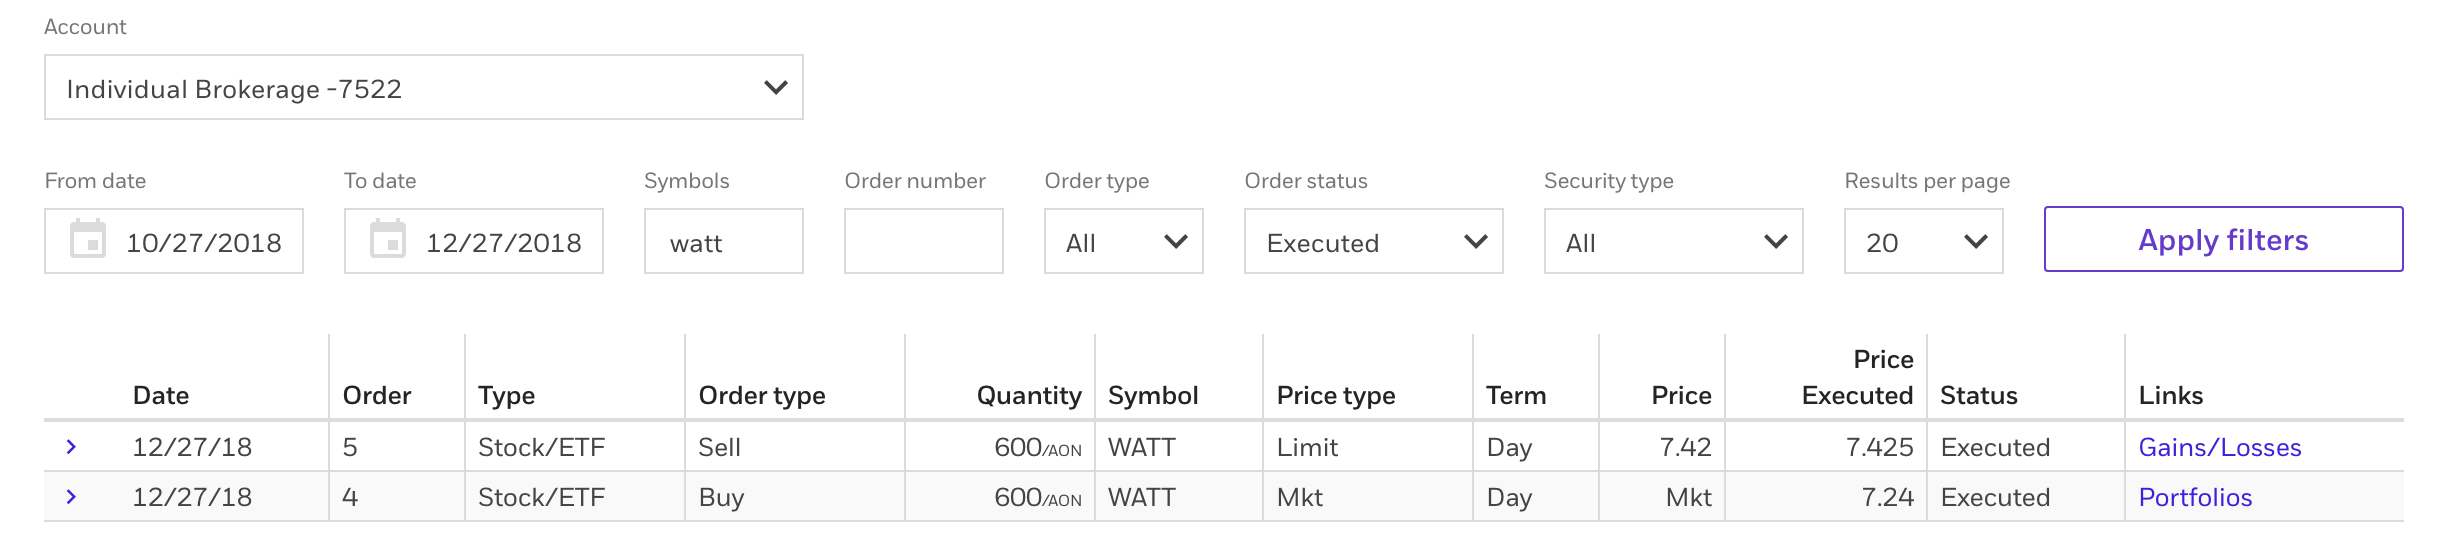Click the From date field value
The image size is (2438, 558).
(x=204, y=243)
